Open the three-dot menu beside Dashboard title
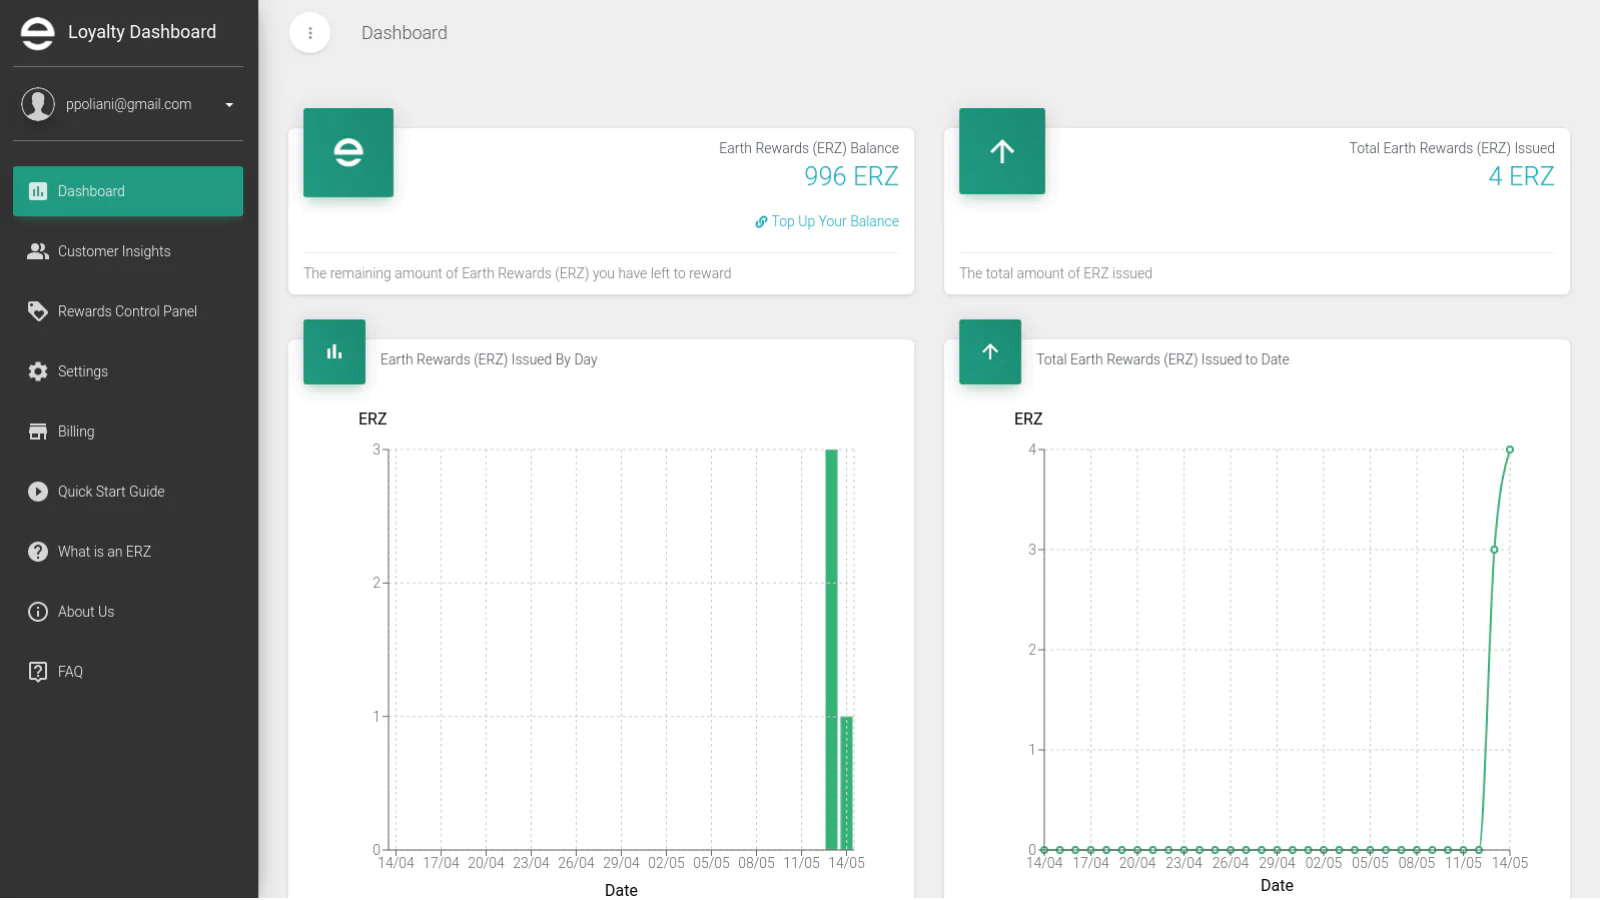This screenshot has height=900, width=1600. [x=310, y=33]
